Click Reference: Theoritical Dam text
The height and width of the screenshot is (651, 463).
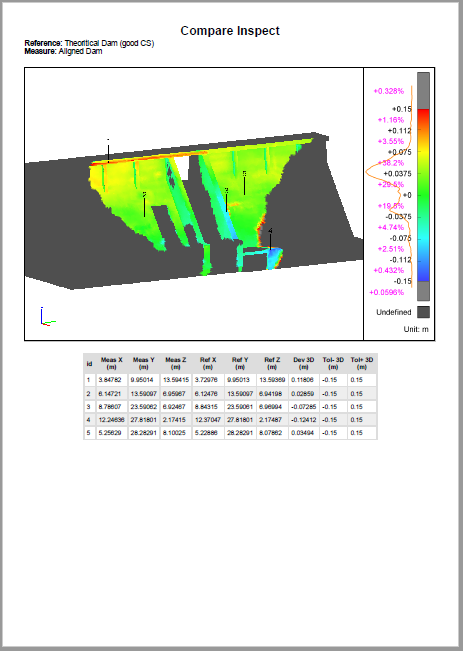[x=89, y=43]
